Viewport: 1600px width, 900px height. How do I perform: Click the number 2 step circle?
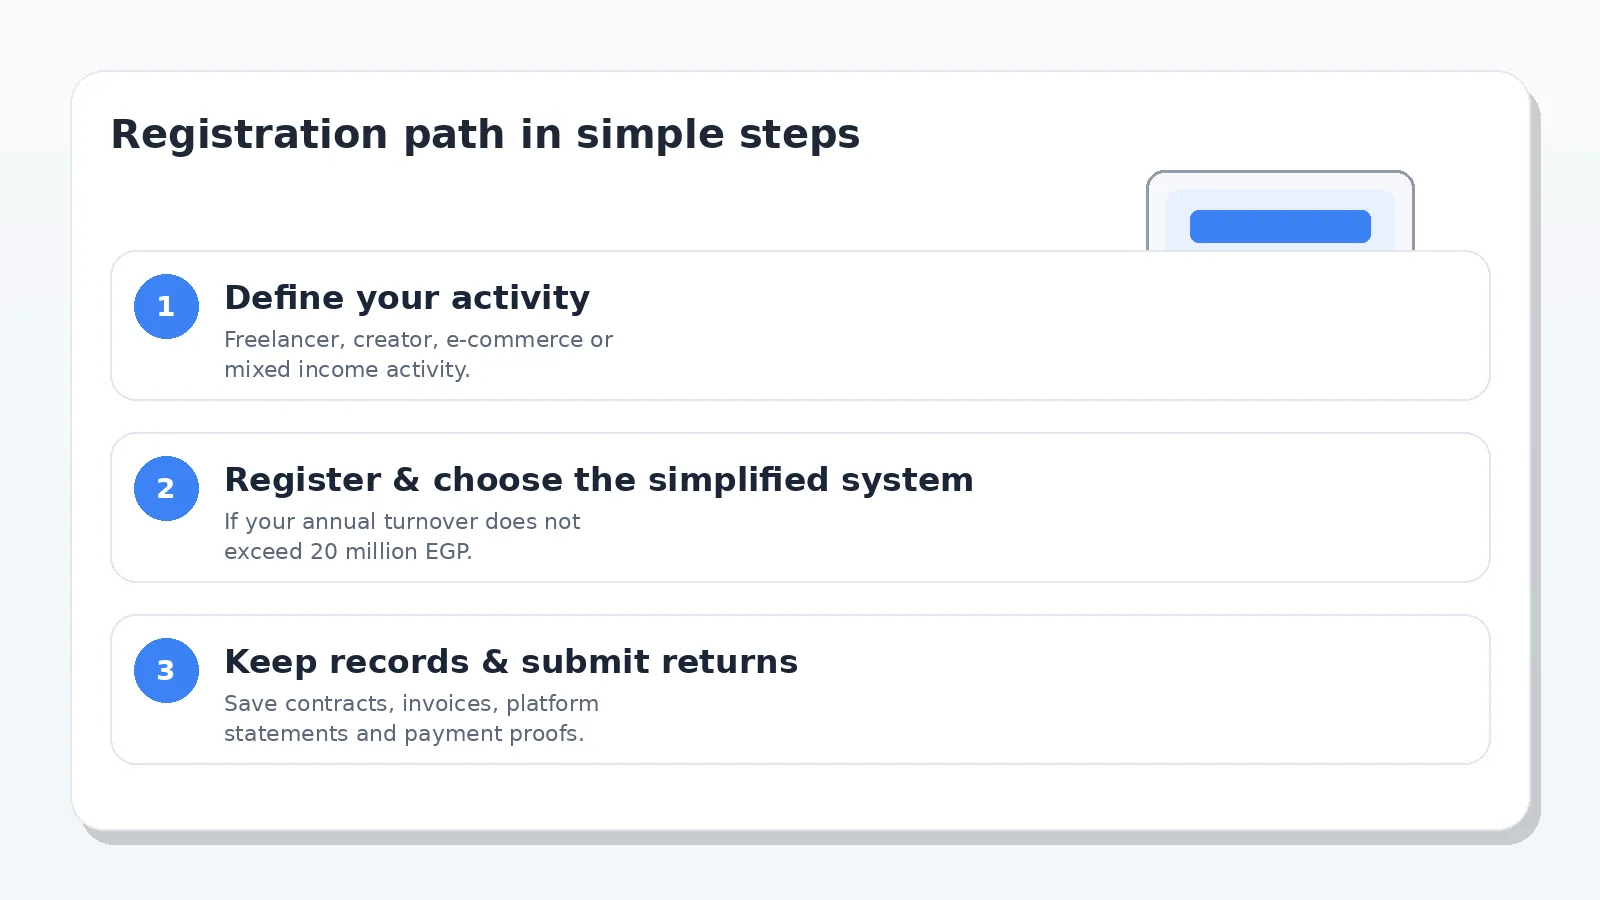(166, 488)
